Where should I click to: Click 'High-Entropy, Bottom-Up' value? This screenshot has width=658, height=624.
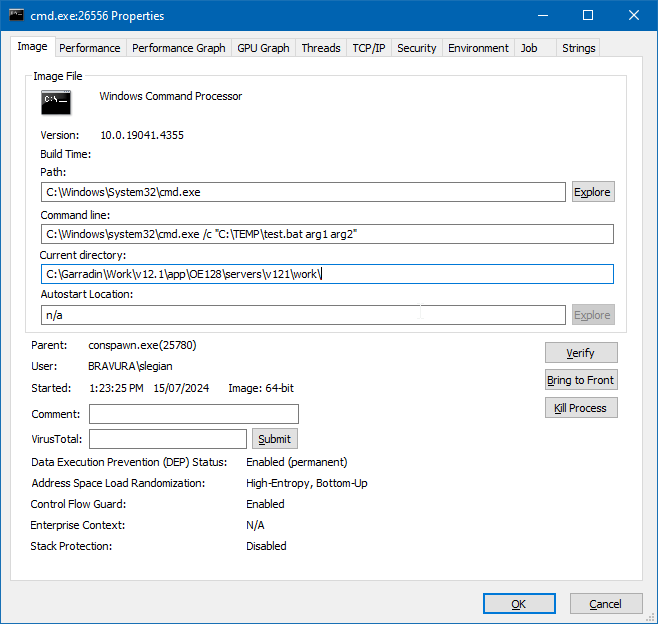point(307,483)
